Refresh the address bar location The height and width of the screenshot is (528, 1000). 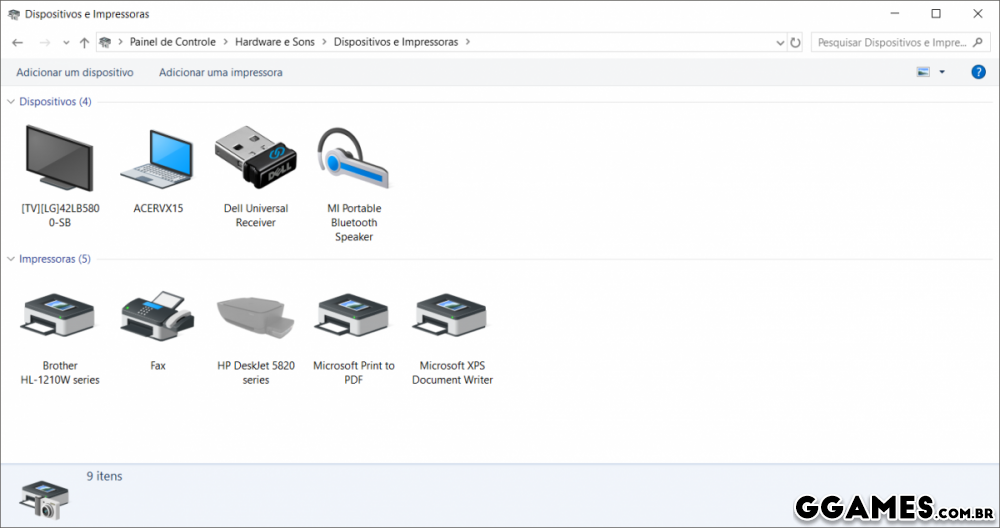pos(796,43)
